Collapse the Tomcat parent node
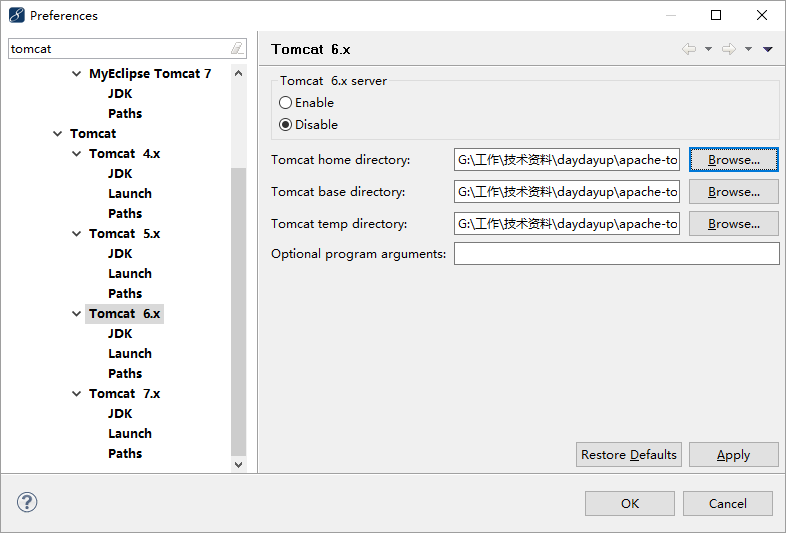Screen dimensions: 786x533 [x=58, y=134]
